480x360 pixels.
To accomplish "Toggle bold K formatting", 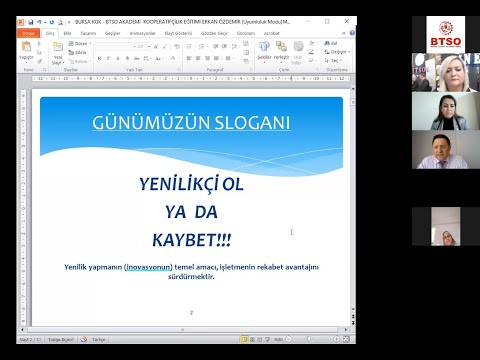I will coord(99,58).
